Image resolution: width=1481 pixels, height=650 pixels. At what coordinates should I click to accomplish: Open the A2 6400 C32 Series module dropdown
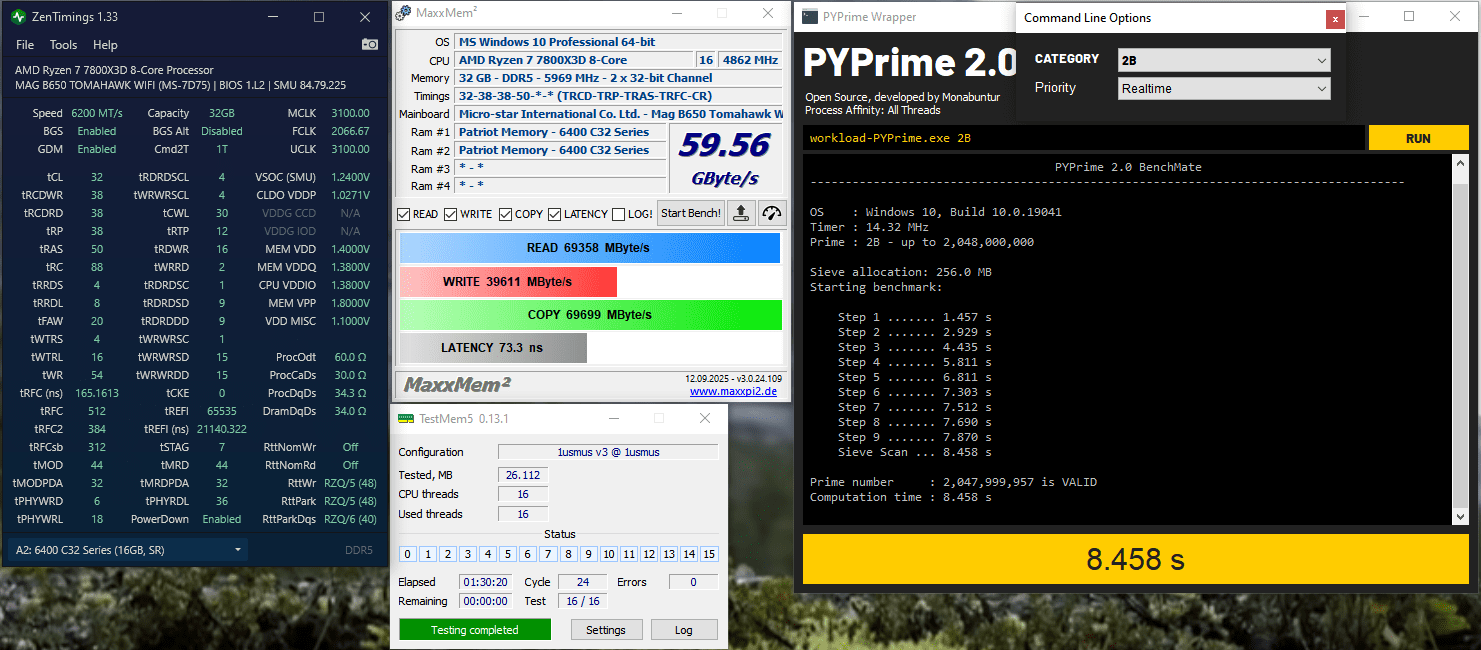pos(127,550)
